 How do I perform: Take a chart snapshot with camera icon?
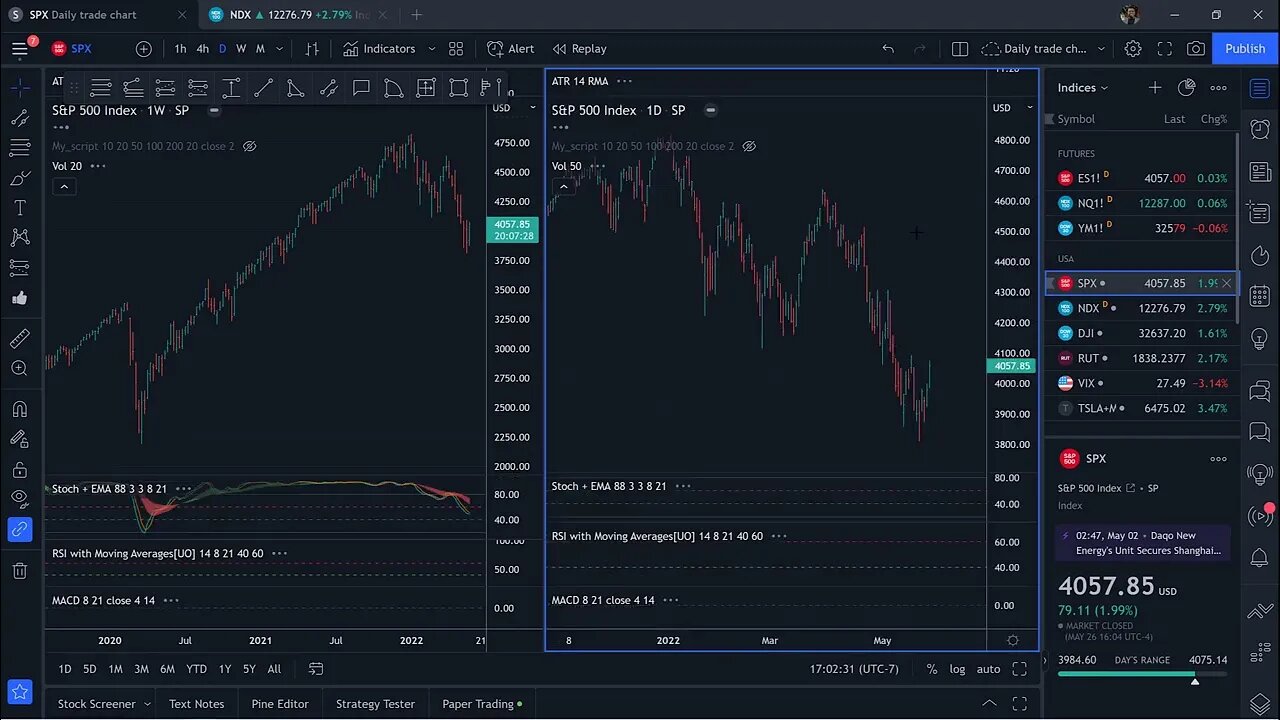1196,48
